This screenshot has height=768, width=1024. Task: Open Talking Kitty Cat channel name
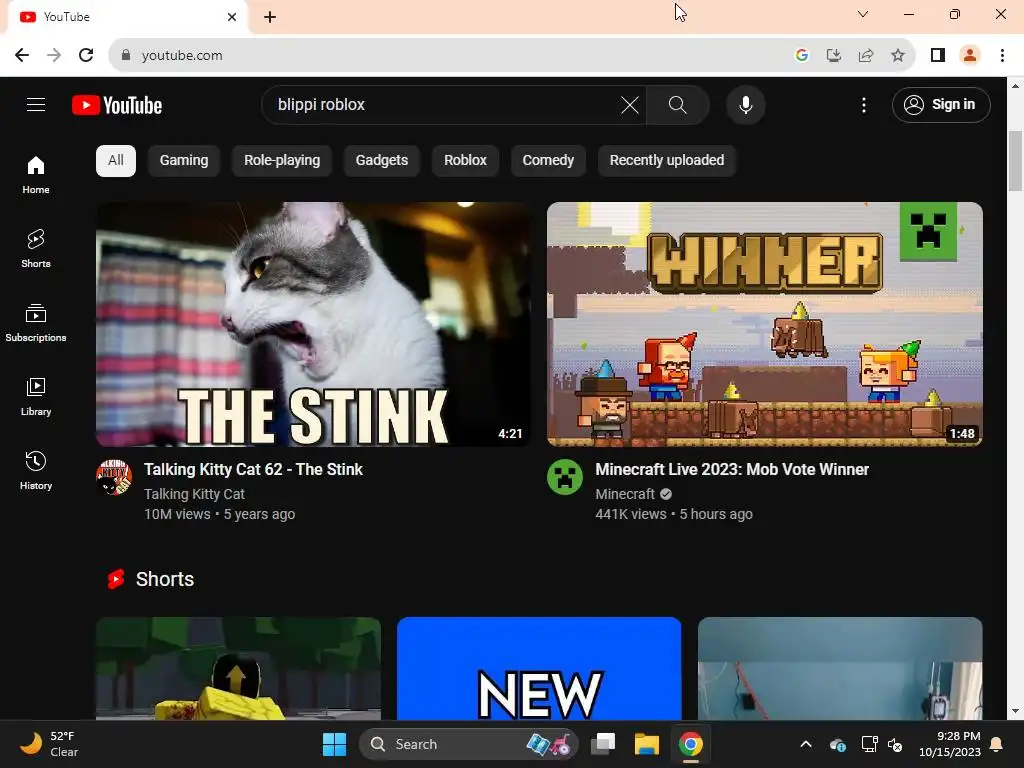(194, 494)
